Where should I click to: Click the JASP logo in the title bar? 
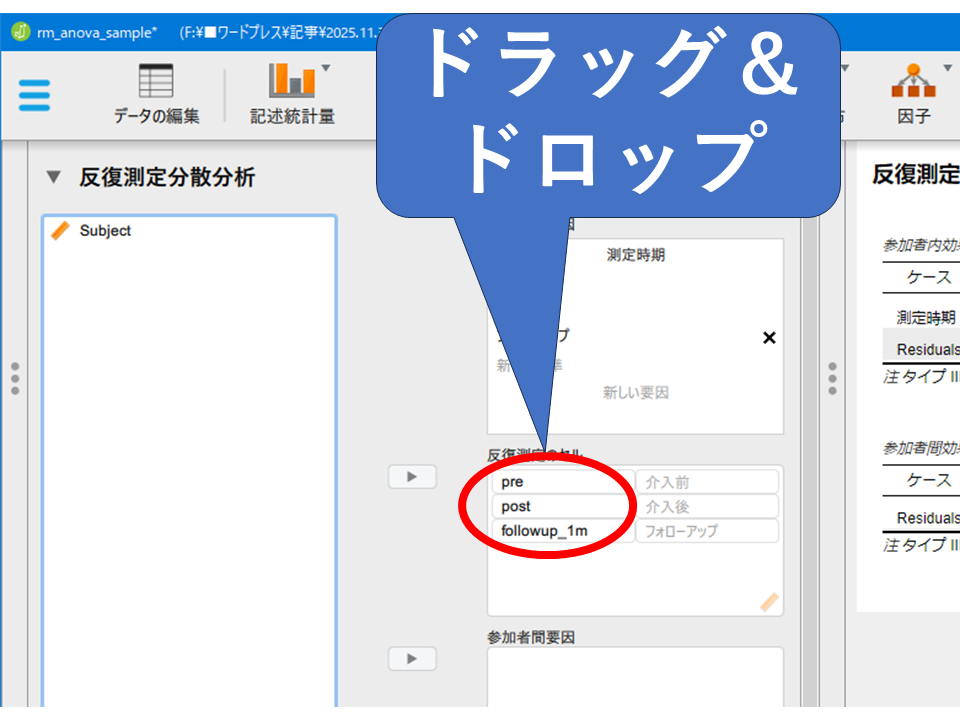(20, 32)
